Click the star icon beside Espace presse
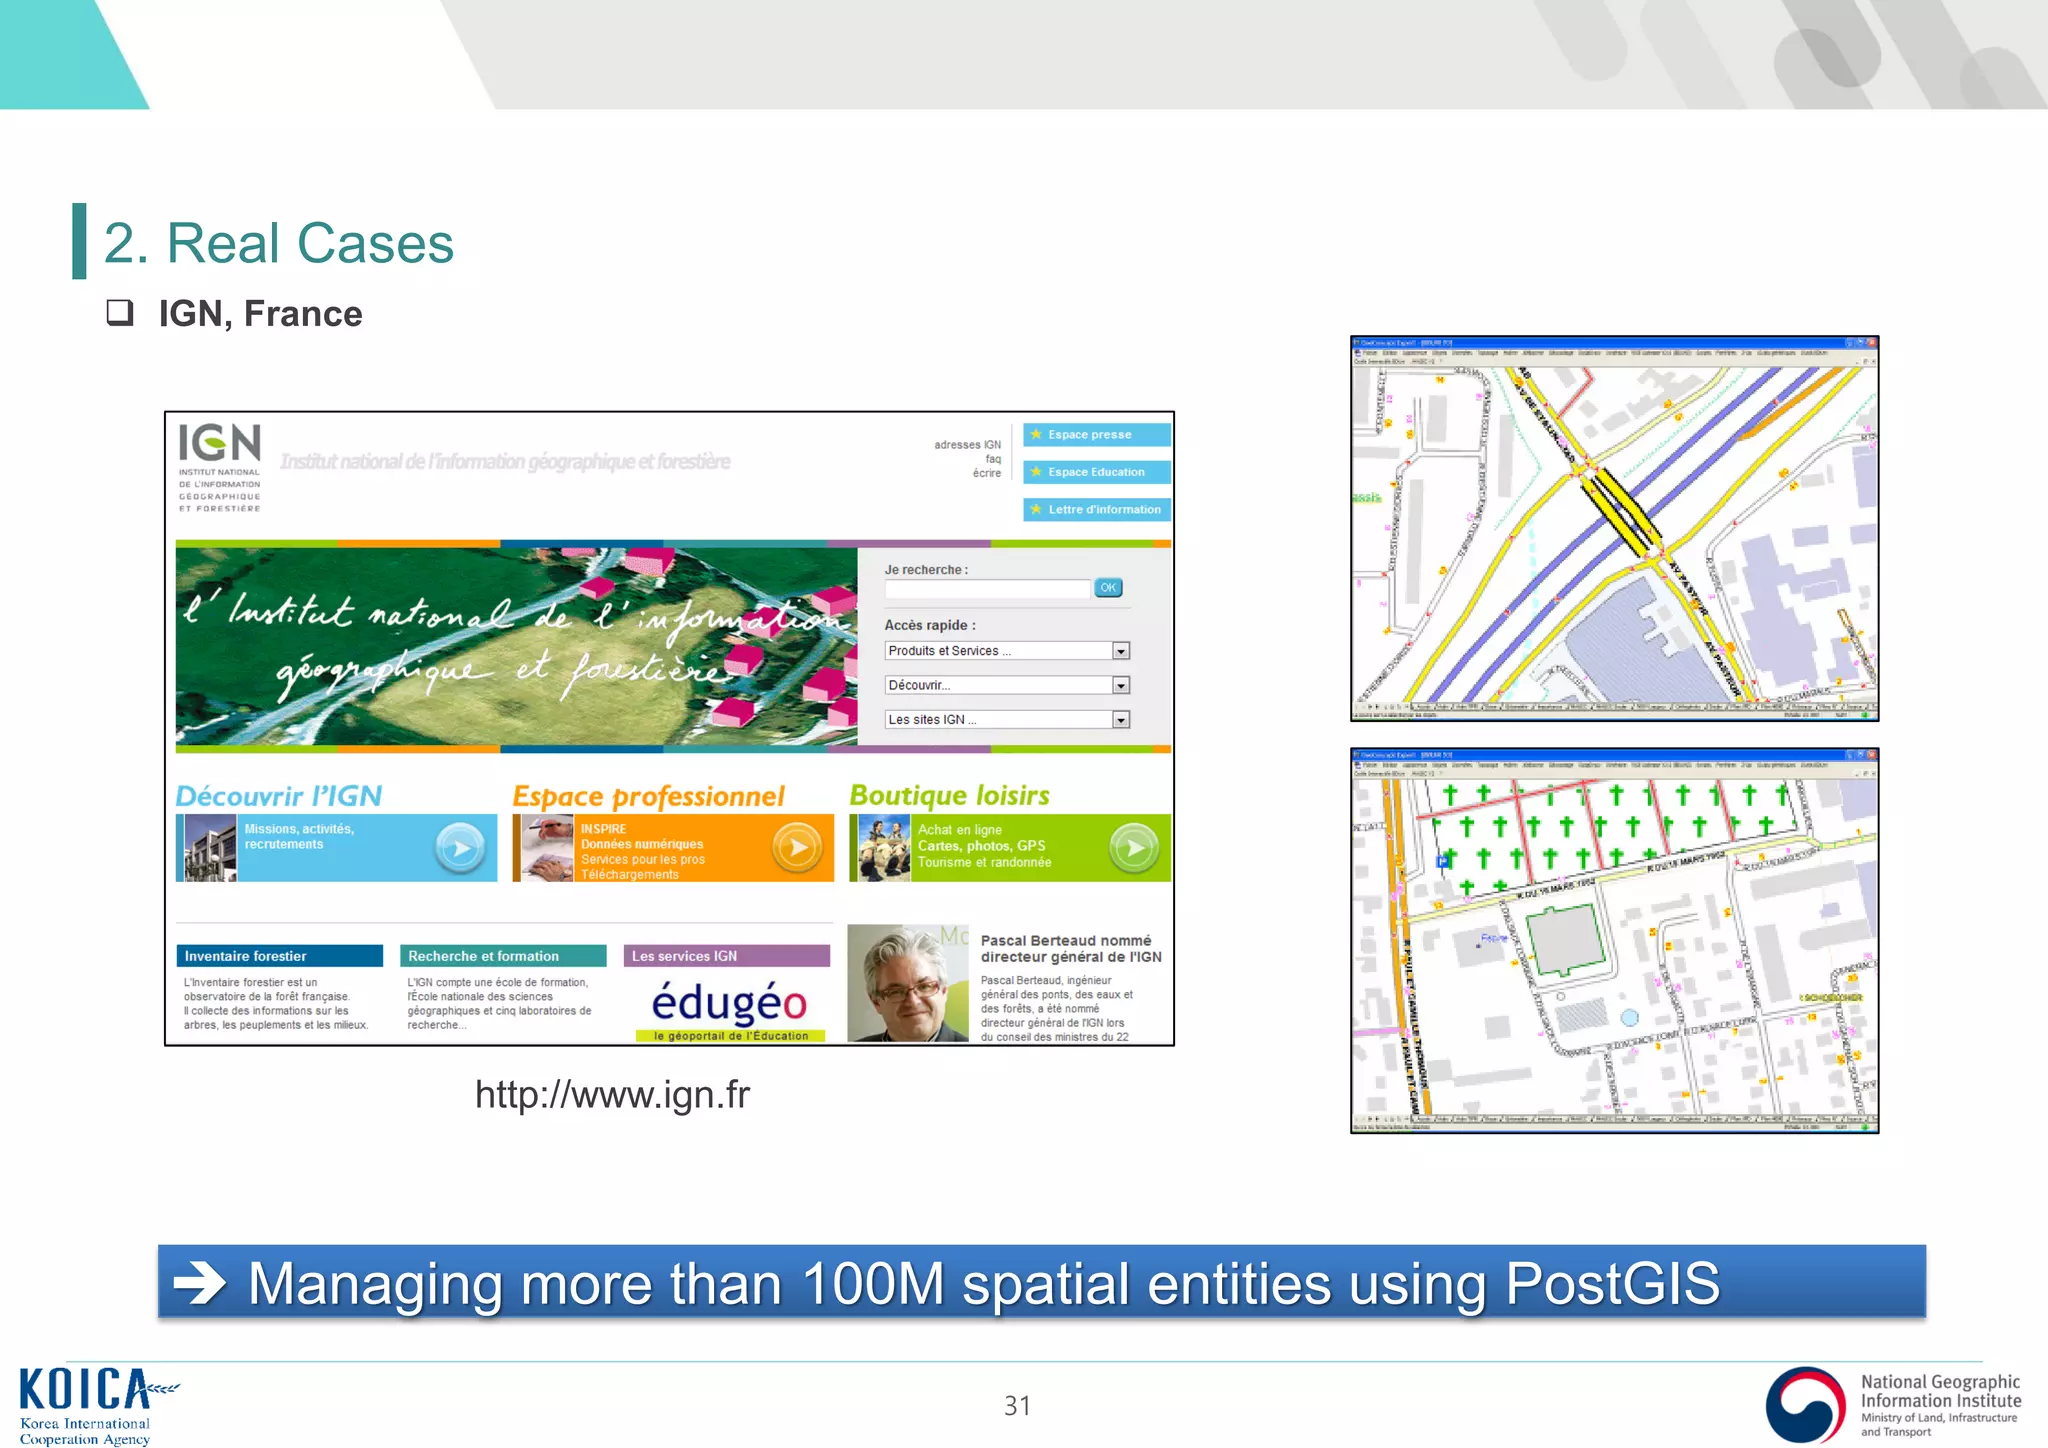 point(1037,435)
